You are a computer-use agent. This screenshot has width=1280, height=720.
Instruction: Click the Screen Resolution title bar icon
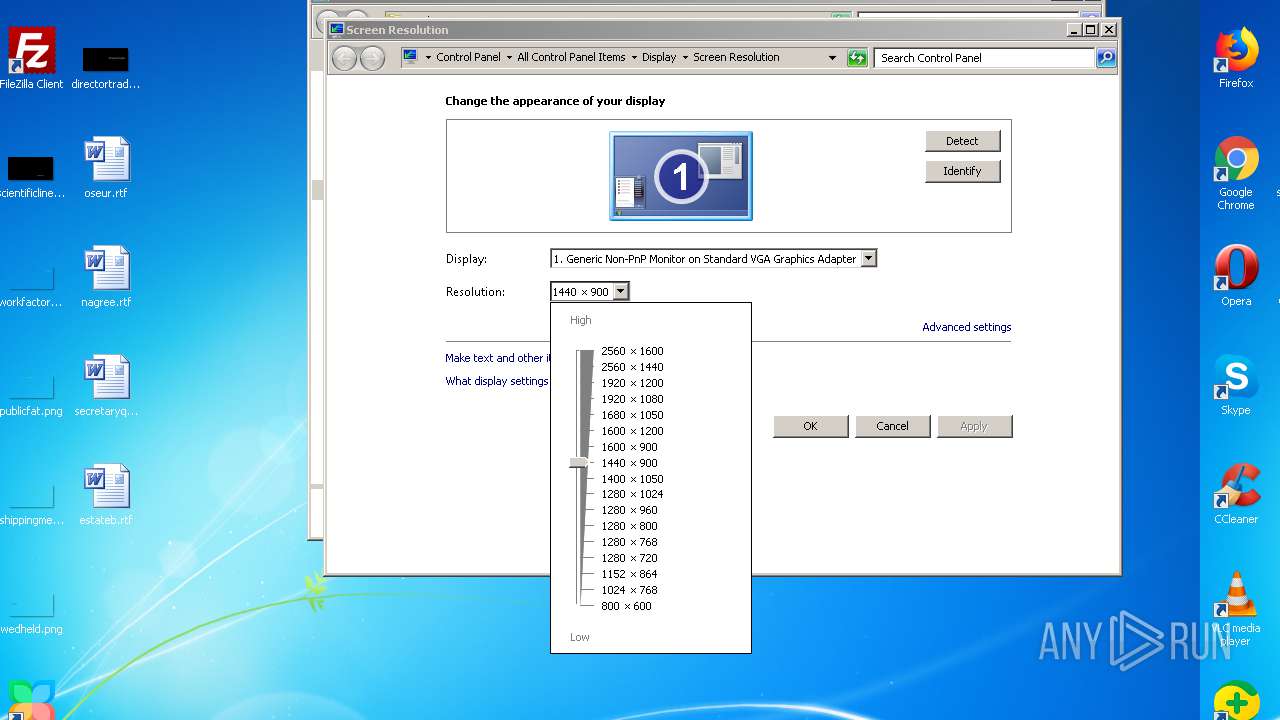tap(337, 30)
